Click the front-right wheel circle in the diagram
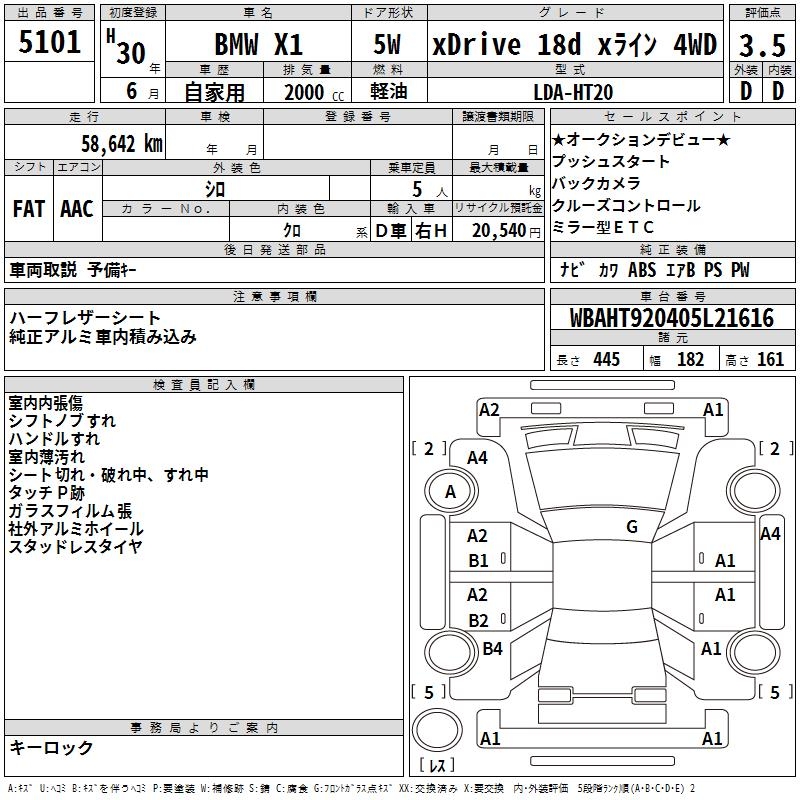Screen dimensions: 800x800 tap(756, 491)
